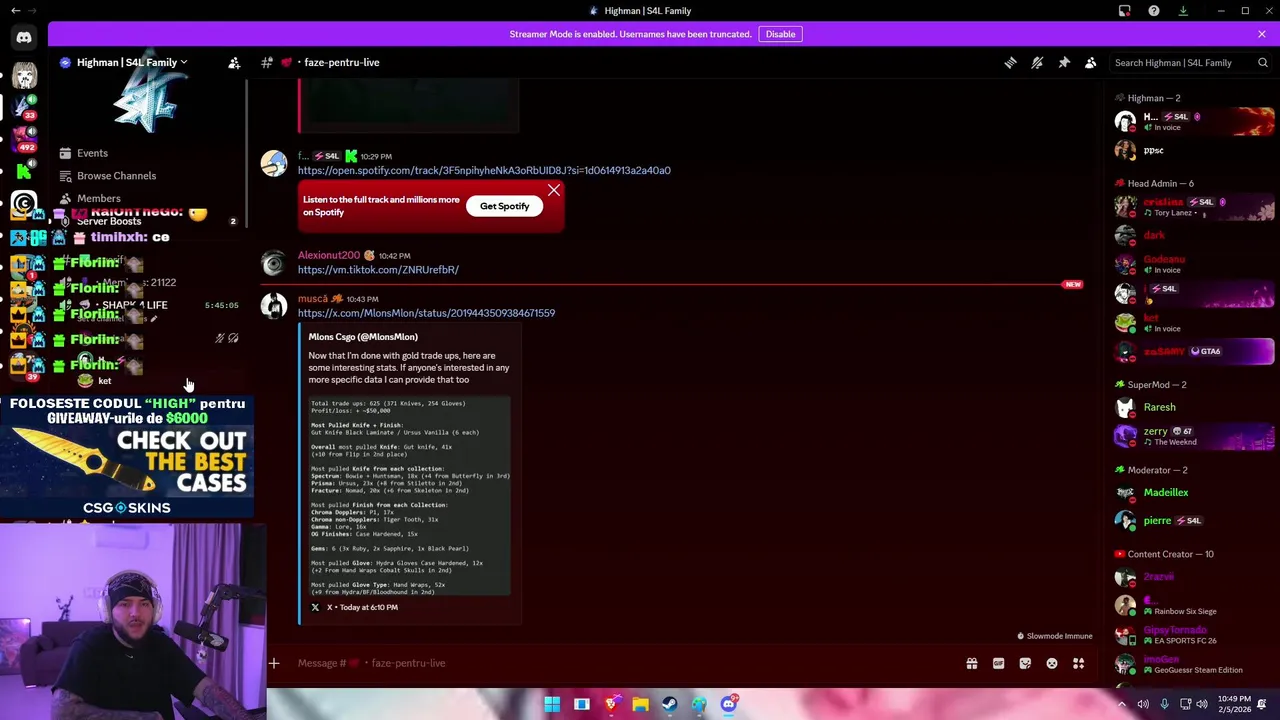Viewport: 1280px width, 720px height.
Task: Open Browse Channels
Action: (x=116, y=176)
